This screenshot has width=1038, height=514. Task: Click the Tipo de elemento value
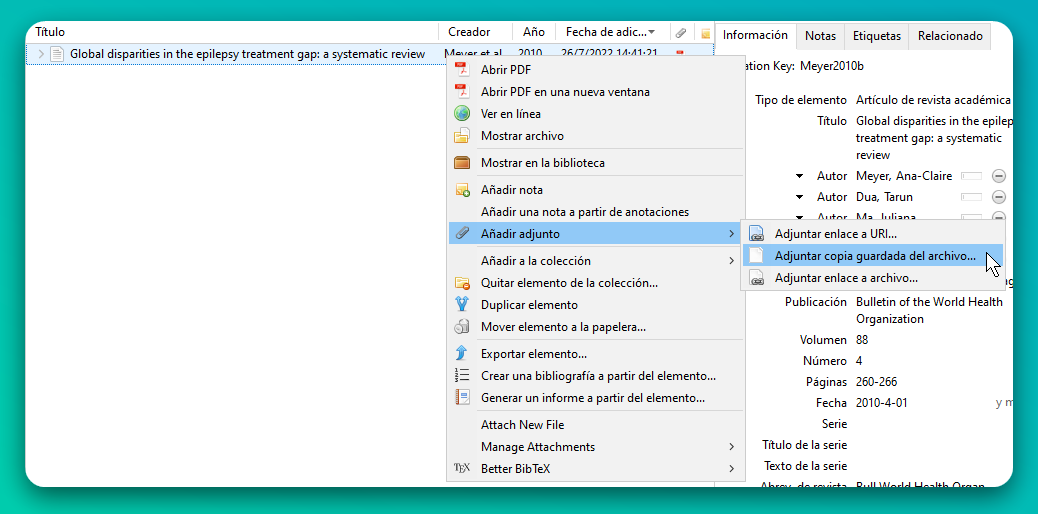(x=933, y=100)
